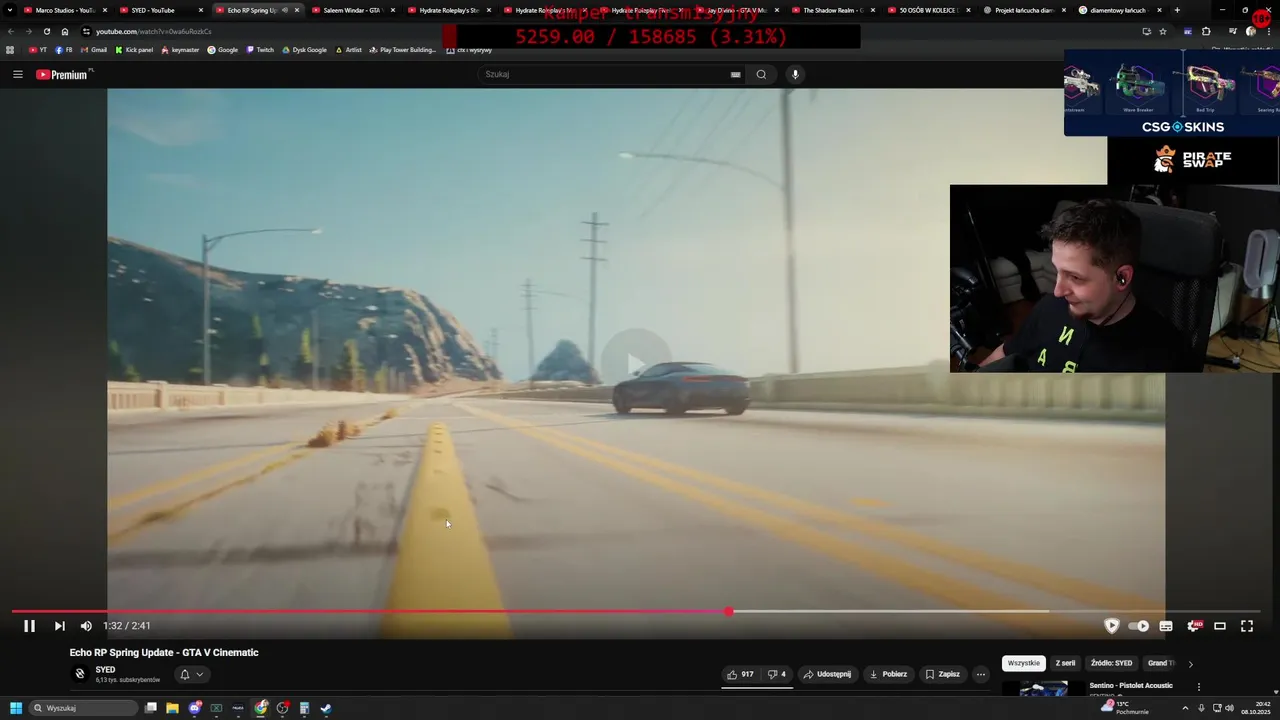Switch to theater mode
Viewport: 1280px width, 720px height.
(1220, 626)
